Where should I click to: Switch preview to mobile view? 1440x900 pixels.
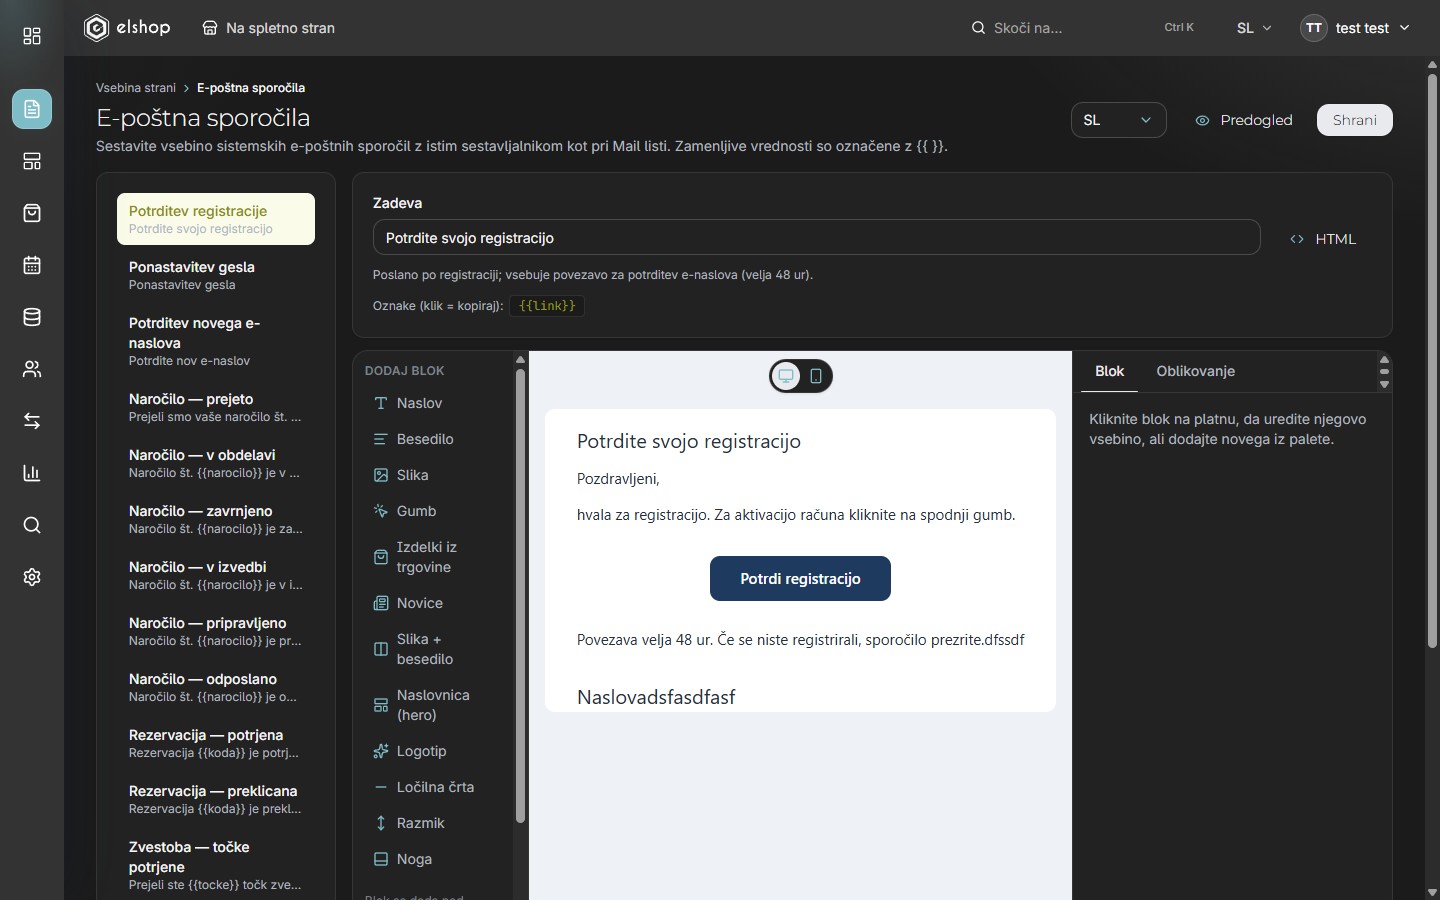(x=816, y=376)
